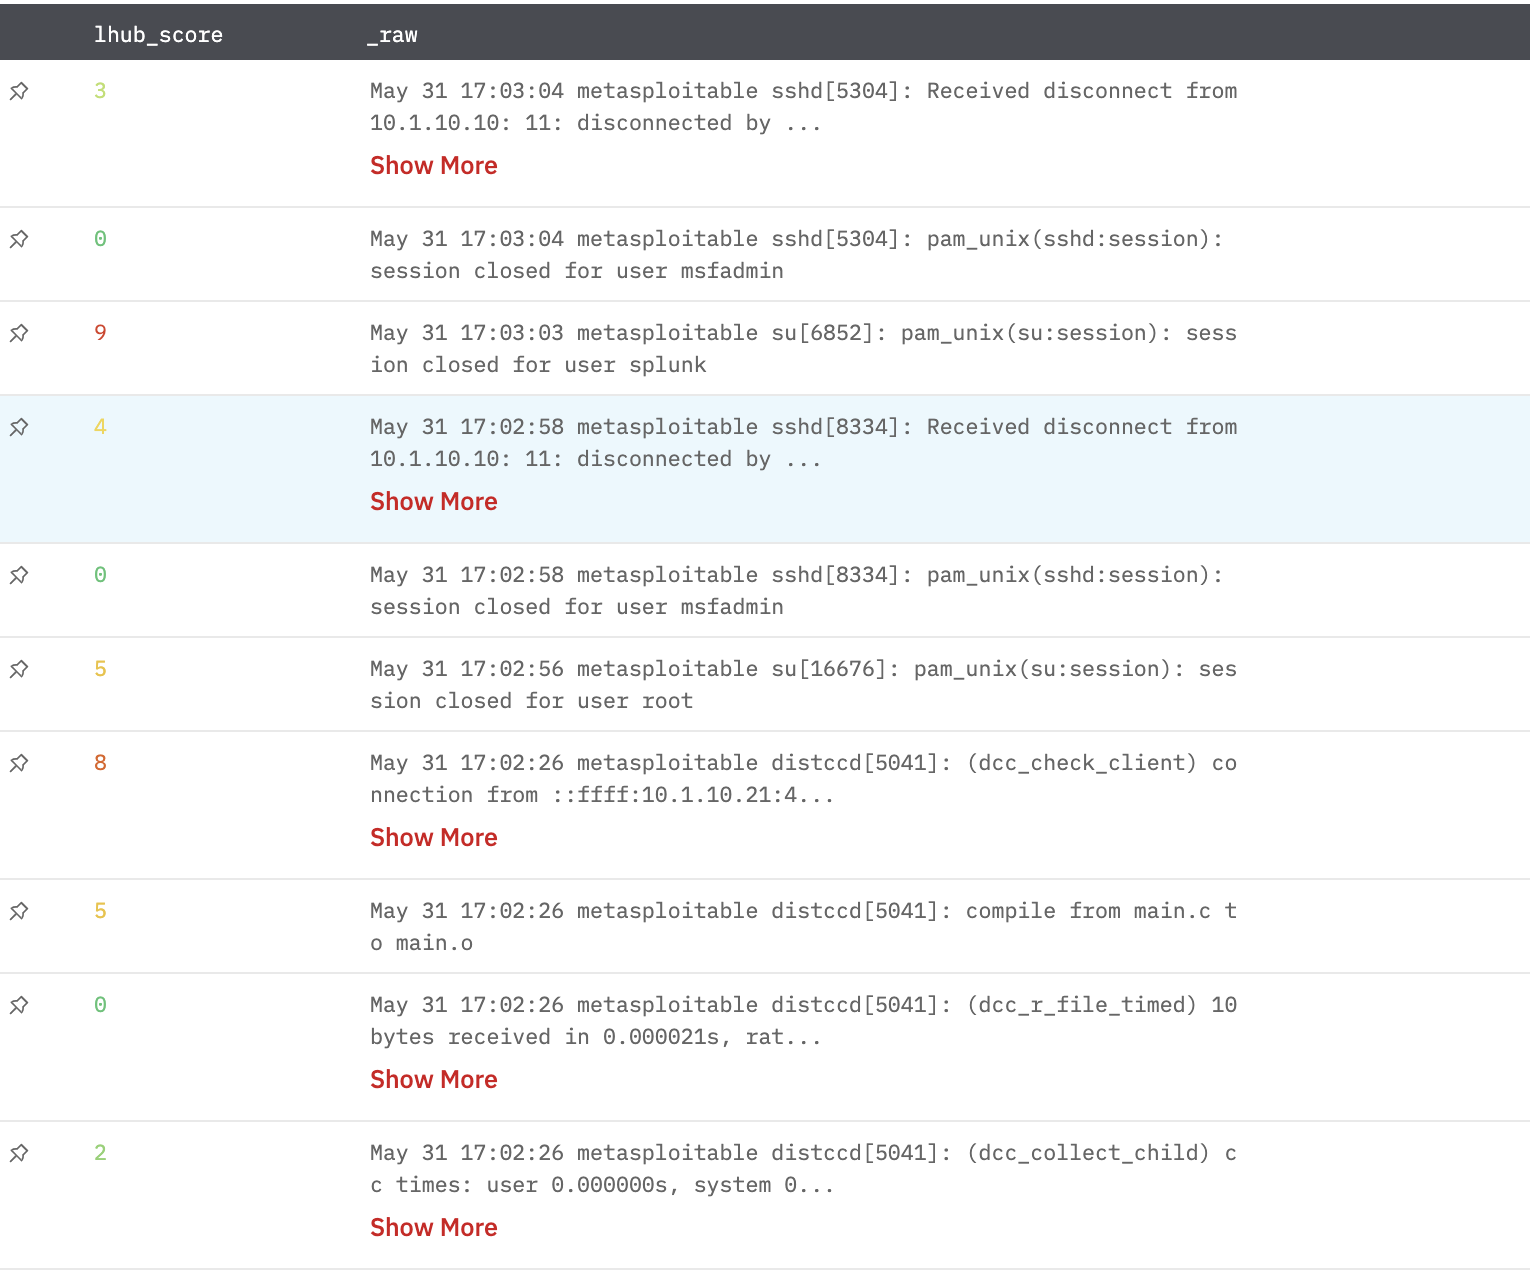Pin the su[6852] splunk session row

(19, 333)
